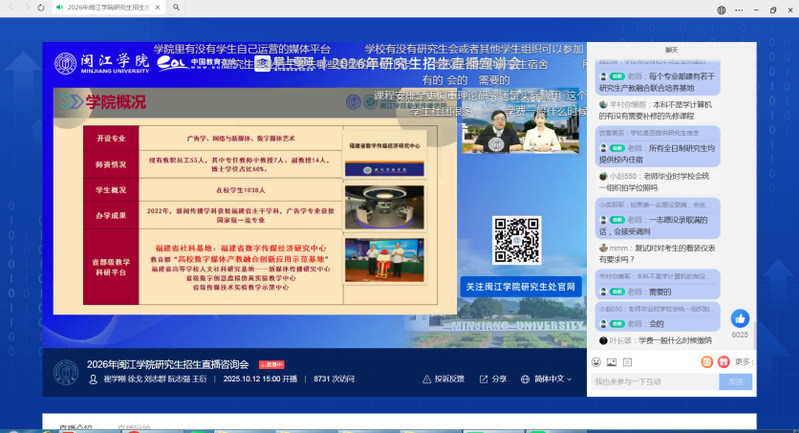
Task: Click the orange gift icon above chat input
Action: 707,362
